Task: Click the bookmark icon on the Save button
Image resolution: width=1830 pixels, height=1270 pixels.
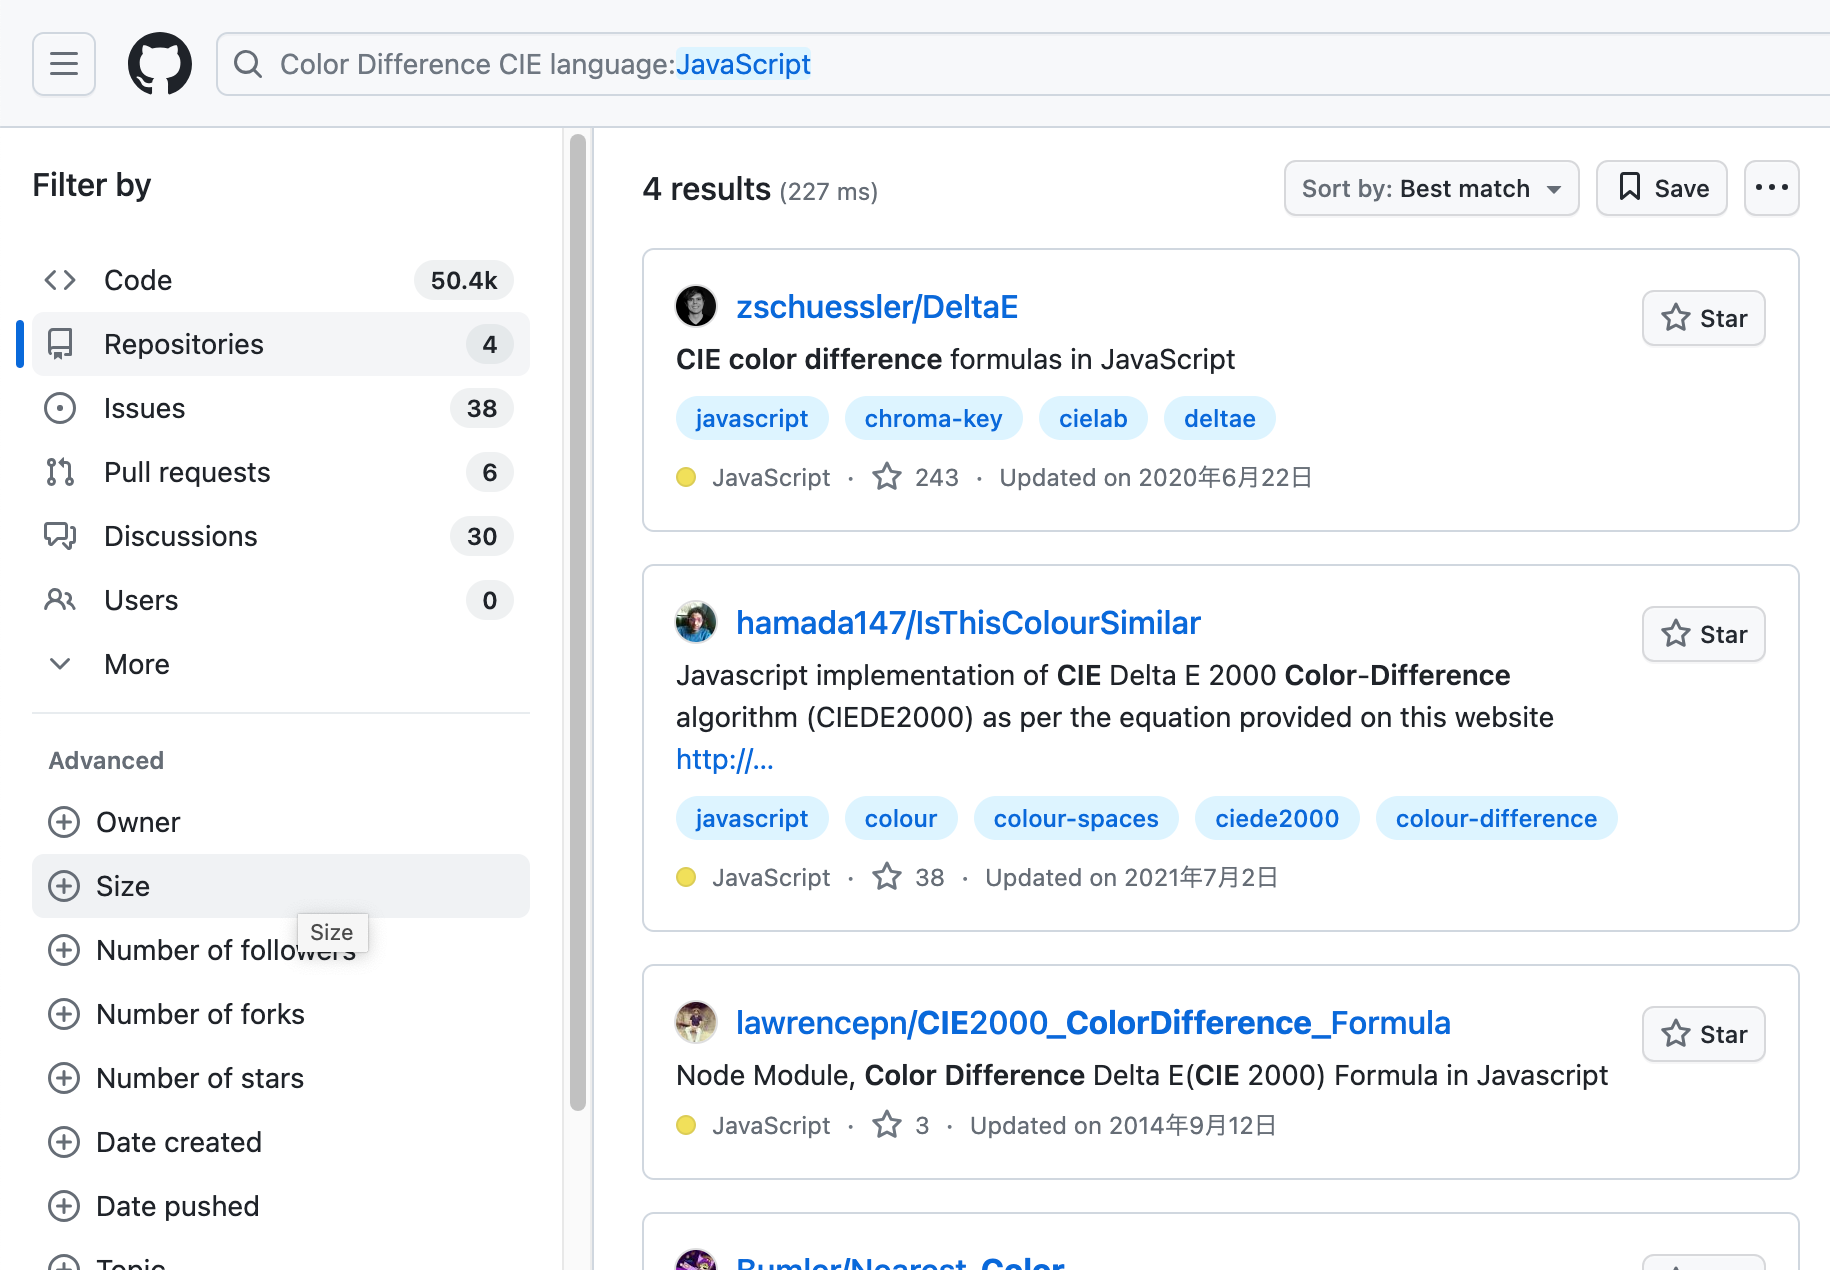Action: 1629,187
